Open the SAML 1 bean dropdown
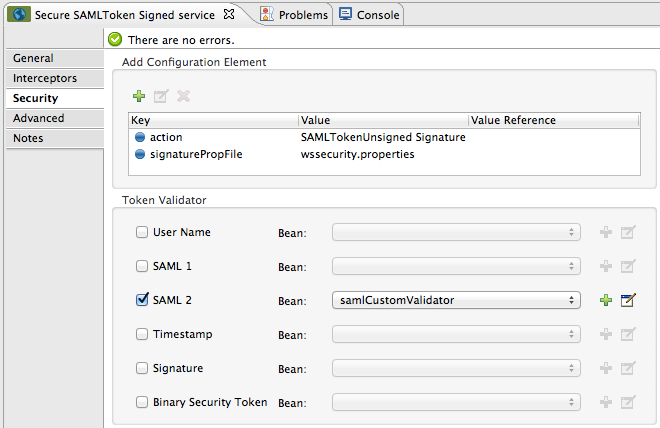Screen dimensions: 660x428 click(x=456, y=266)
